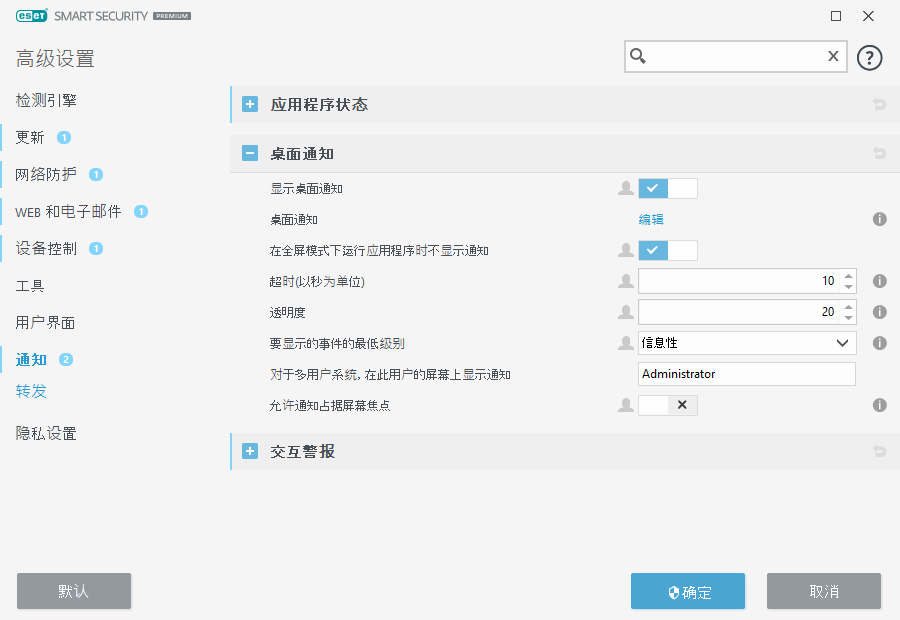This screenshot has height=620, width=900.
Task: Decrease the 透明度 value with down arrow
Action: pos(848,317)
